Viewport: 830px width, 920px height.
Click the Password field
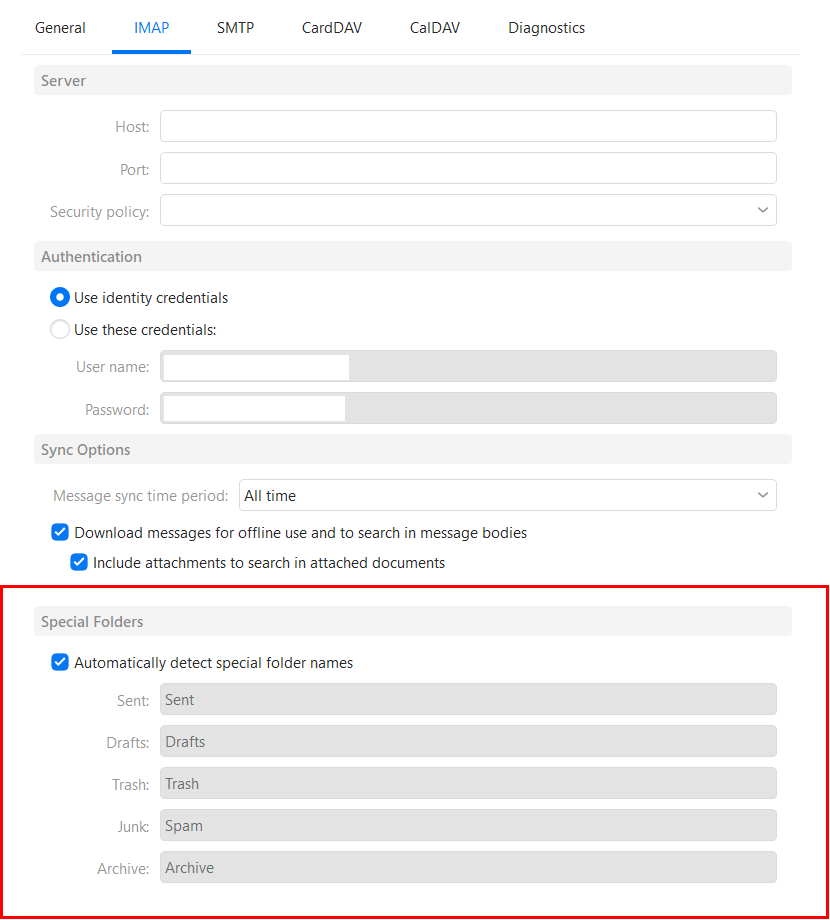(468, 408)
